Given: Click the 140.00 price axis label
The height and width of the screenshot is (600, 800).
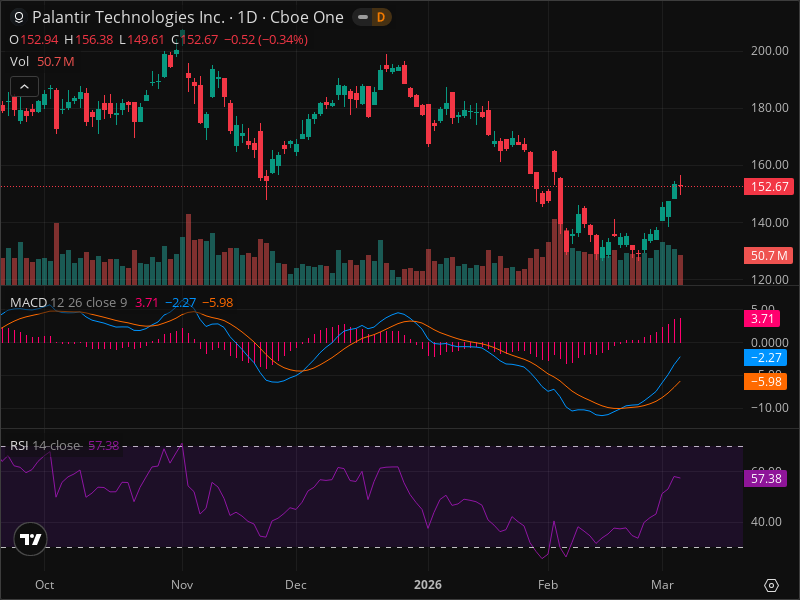Looking at the screenshot, I should (769, 222).
